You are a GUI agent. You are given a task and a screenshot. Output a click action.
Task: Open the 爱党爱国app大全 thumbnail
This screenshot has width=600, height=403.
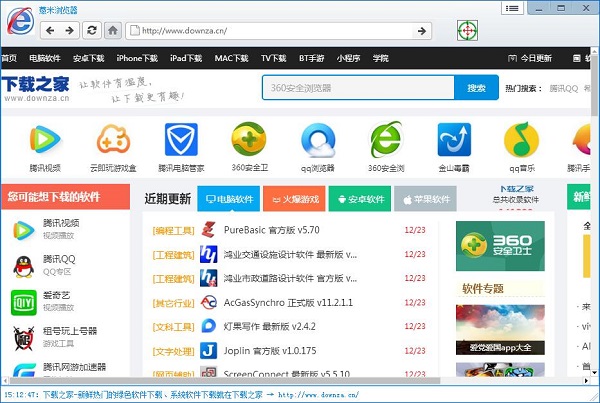click(x=500, y=330)
